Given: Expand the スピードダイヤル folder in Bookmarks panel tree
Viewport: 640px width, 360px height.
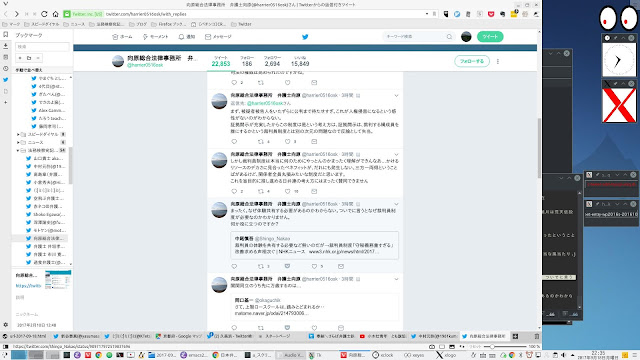Looking at the screenshot, I should pos(18,134).
